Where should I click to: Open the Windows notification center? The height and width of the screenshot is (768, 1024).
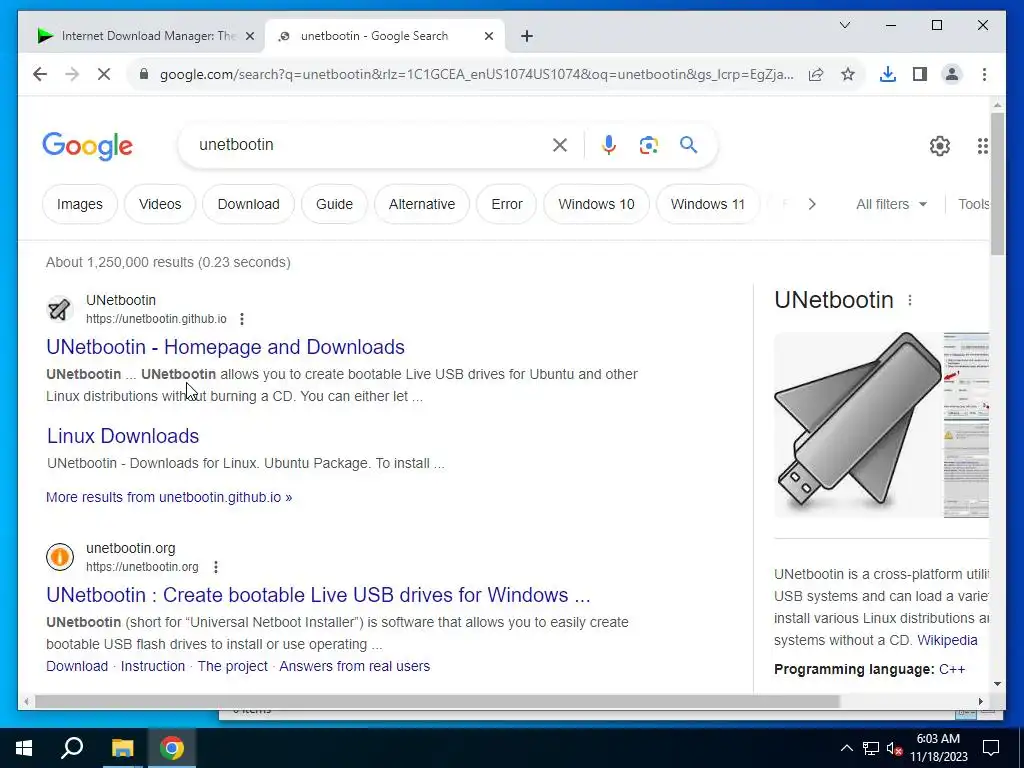click(x=991, y=748)
